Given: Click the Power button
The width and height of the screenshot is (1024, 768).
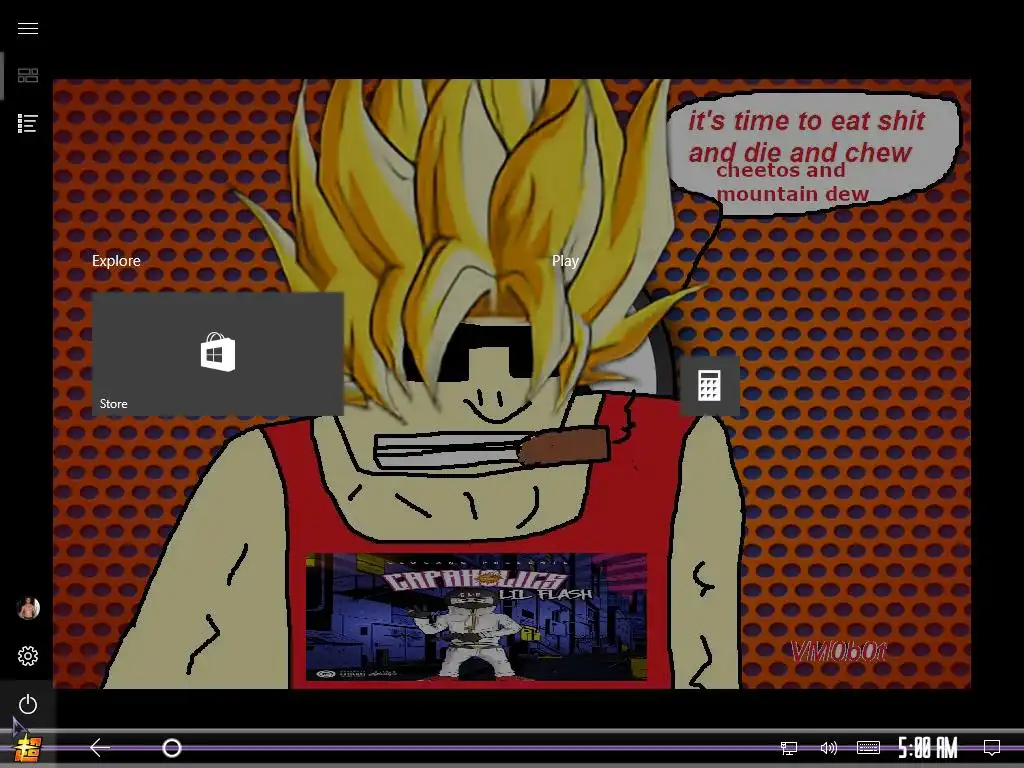Looking at the screenshot, I should tap(27, 704).
